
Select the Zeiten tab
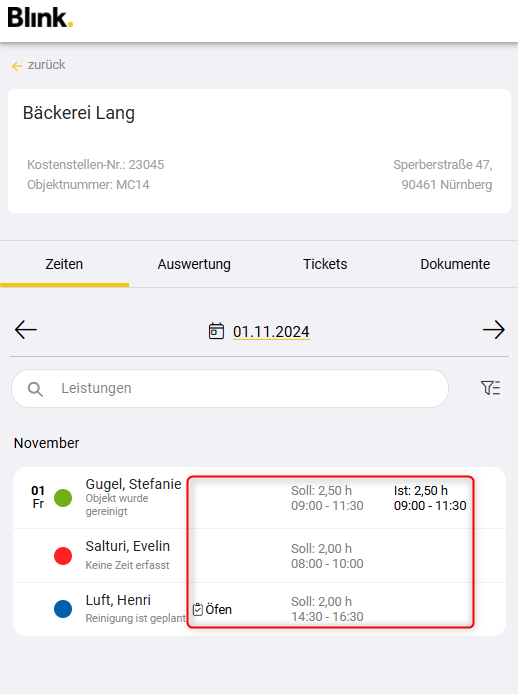coord(64,264)
